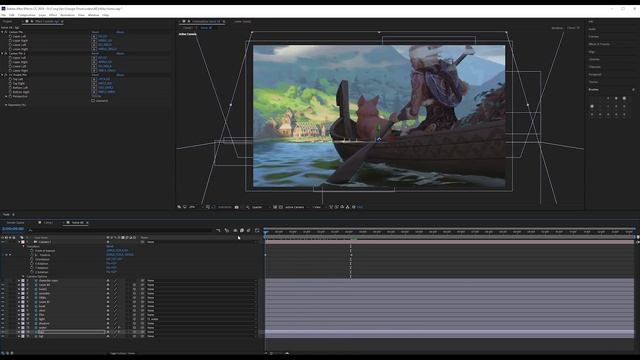Toggle the Power Pin effect fx switch
Image resolution: width=640 pixels, height=360 pixels.
(x=6, y=75)
